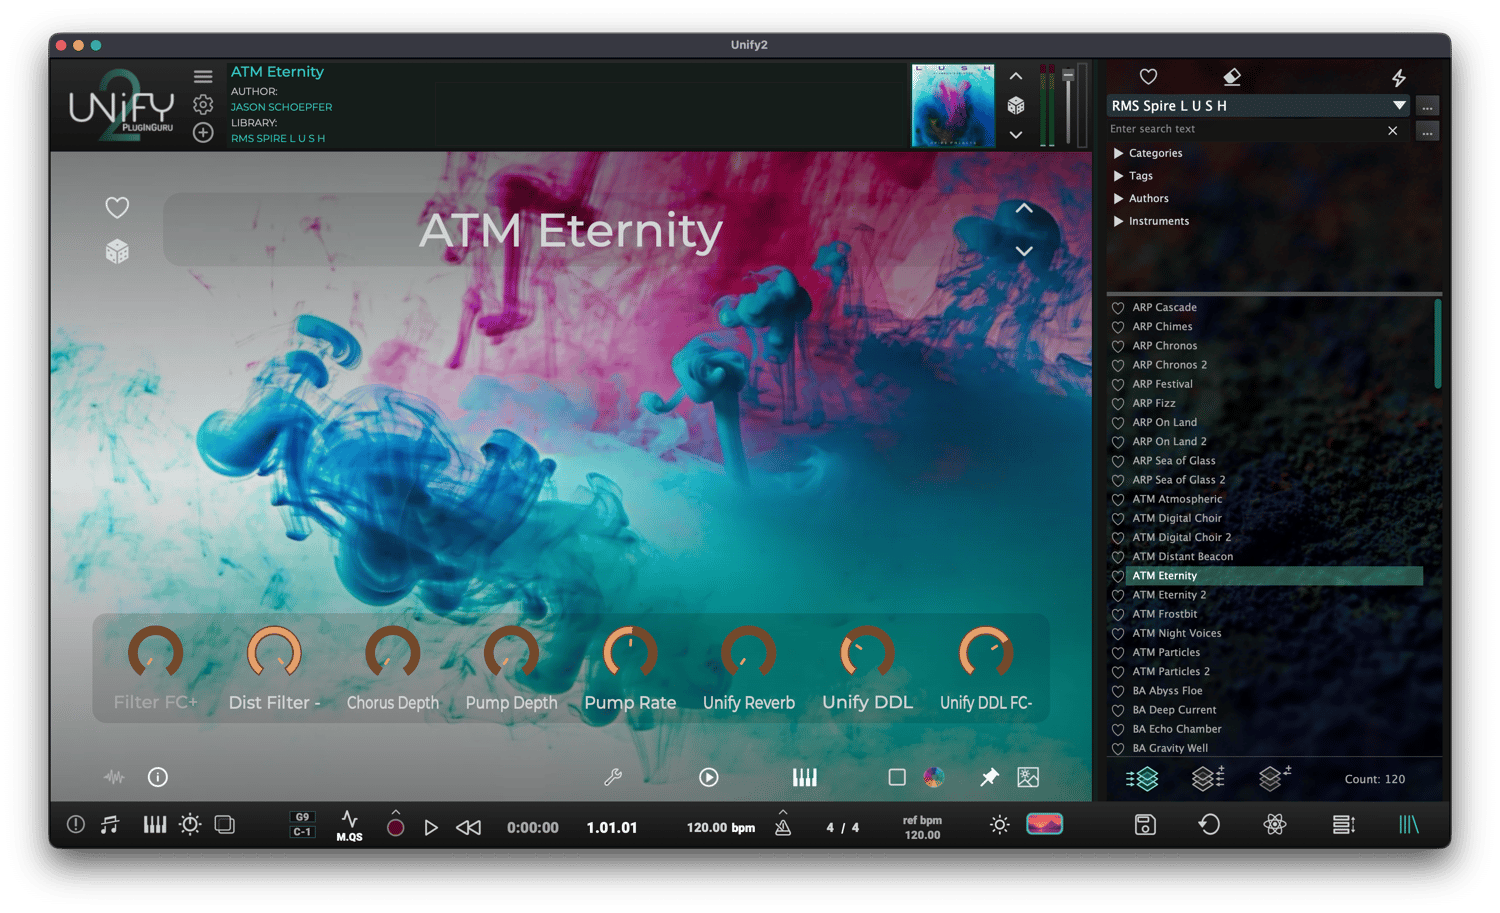
Task: Click the circular revert arrow icon
Action: 1209,825
